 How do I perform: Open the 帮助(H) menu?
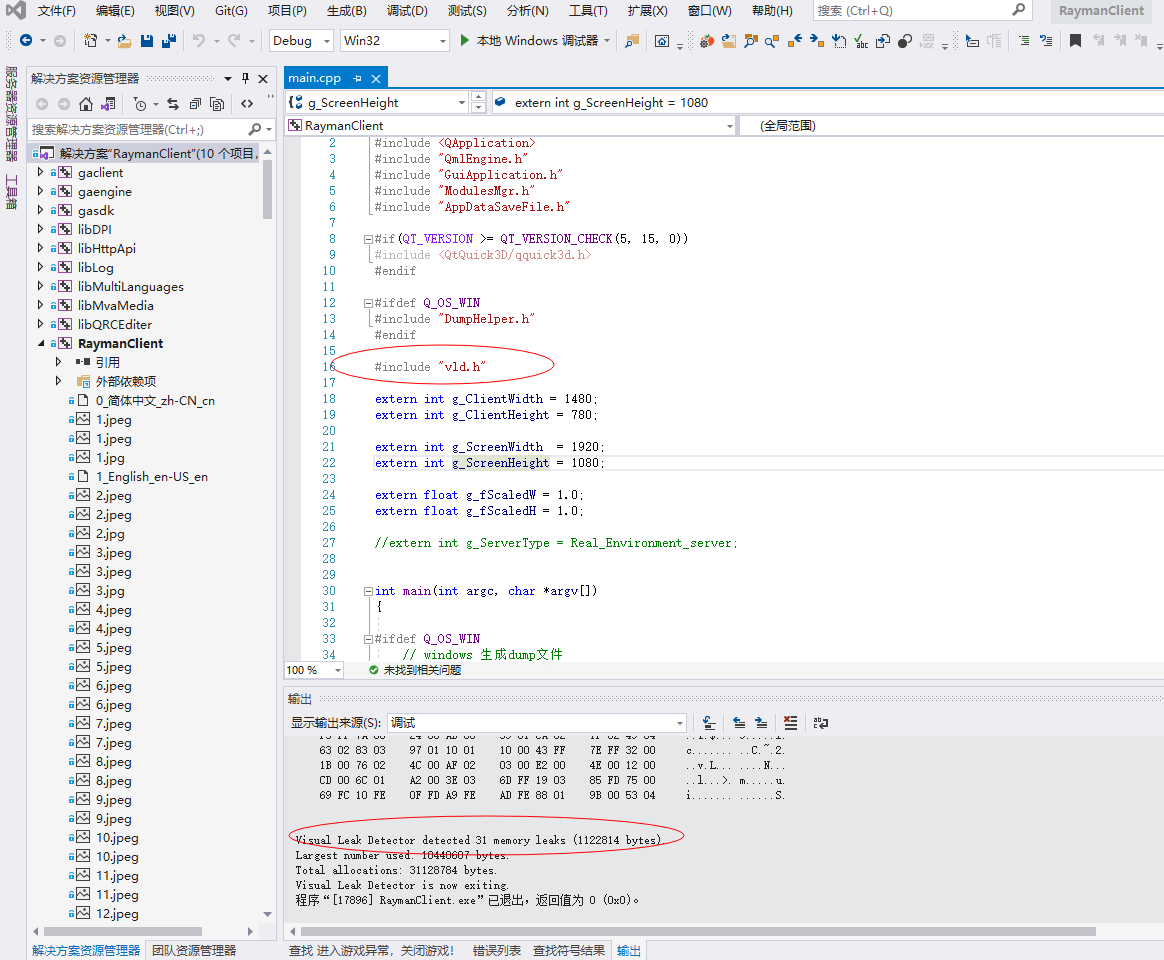(772, 10)
